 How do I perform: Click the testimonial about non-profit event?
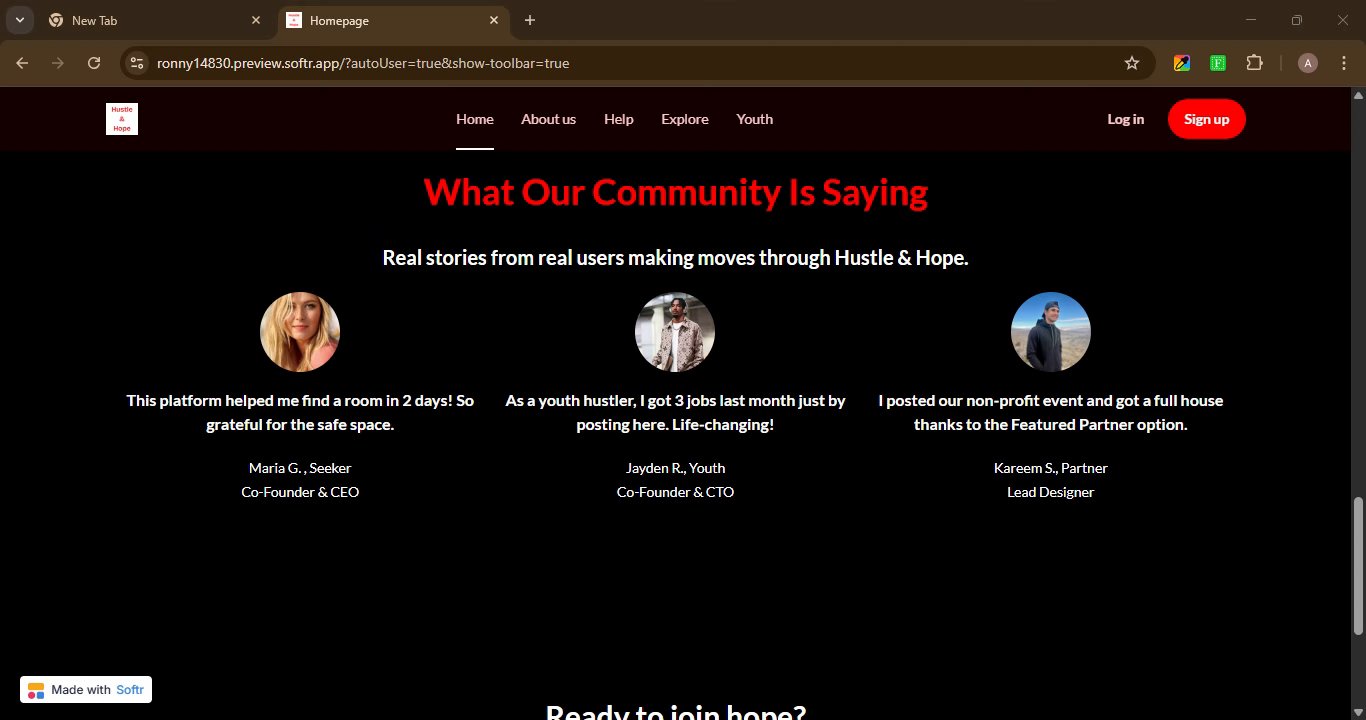[1051, 412]
